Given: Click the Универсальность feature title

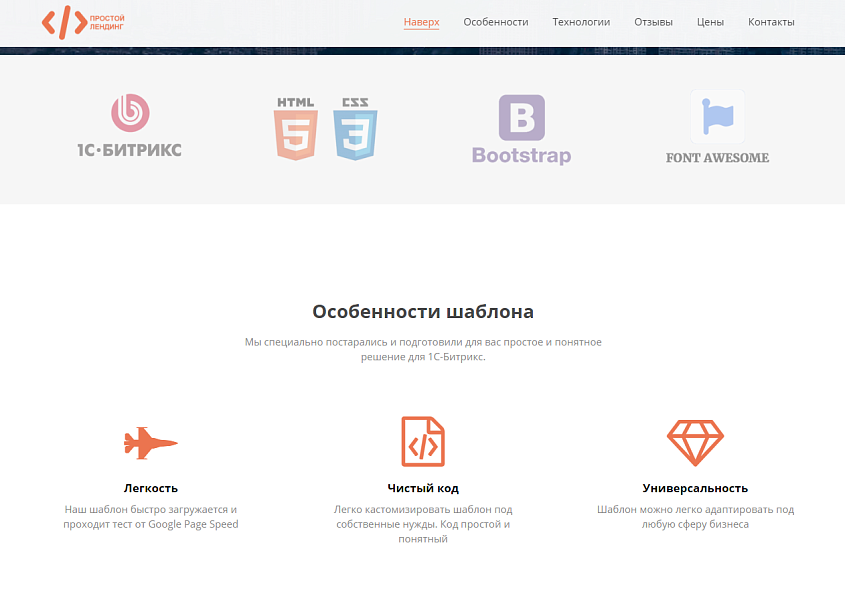Looking at the screenshot, I should tap(696, 489).
